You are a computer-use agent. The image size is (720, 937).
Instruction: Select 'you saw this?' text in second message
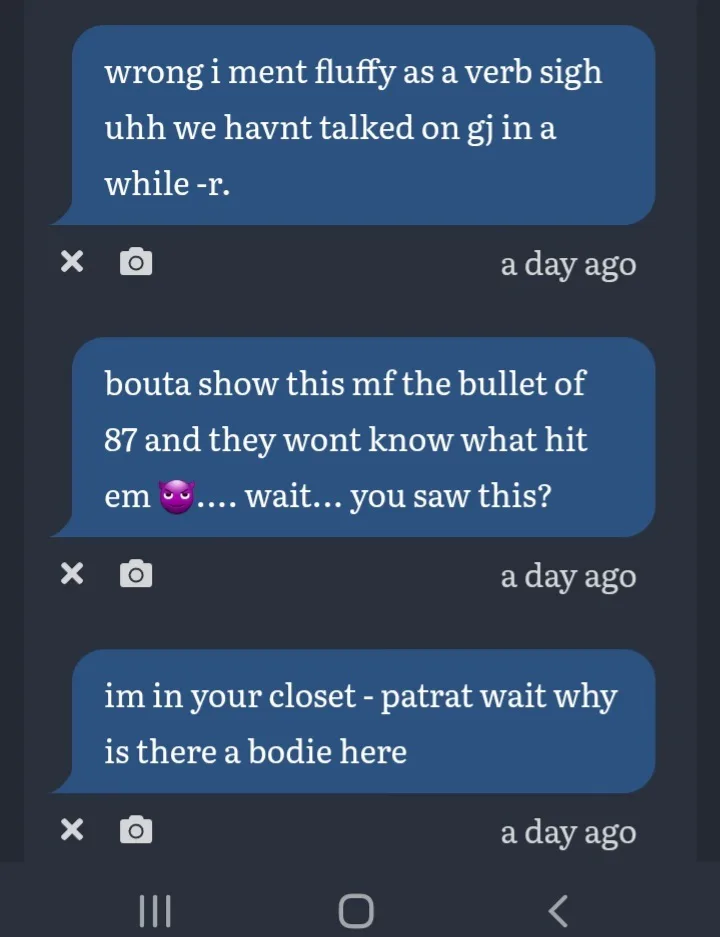pyautogui.click(x=451, y=497)
